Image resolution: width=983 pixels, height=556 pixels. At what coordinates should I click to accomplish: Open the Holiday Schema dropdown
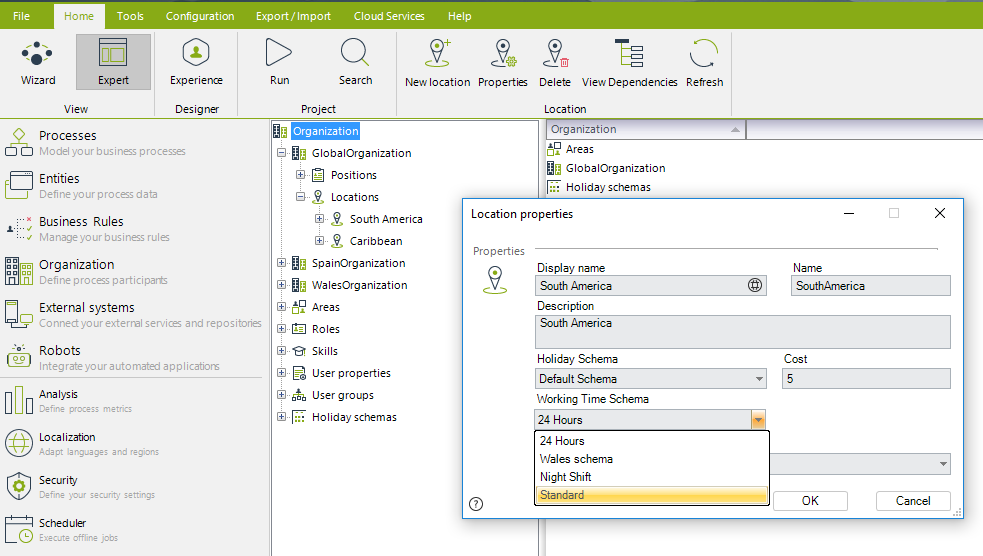(759, 379)
